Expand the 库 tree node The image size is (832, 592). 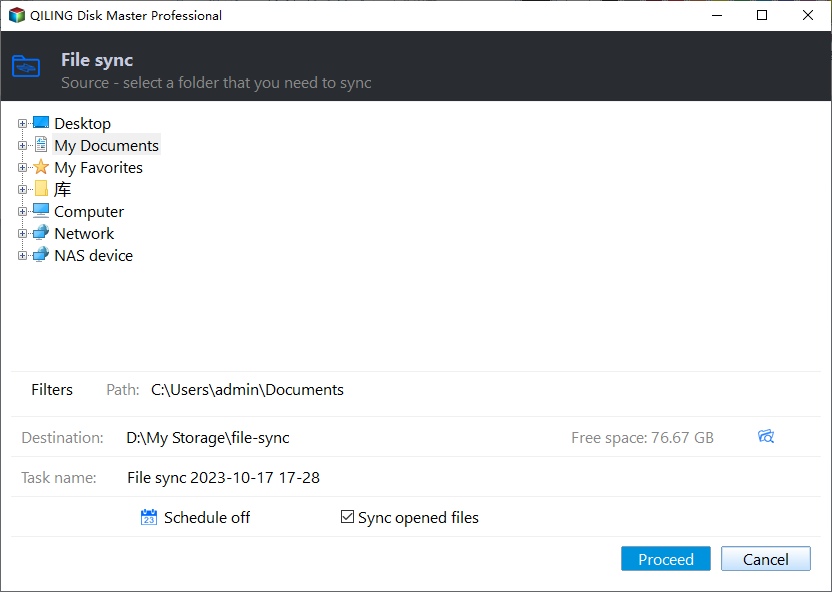[x=22, y=189]
